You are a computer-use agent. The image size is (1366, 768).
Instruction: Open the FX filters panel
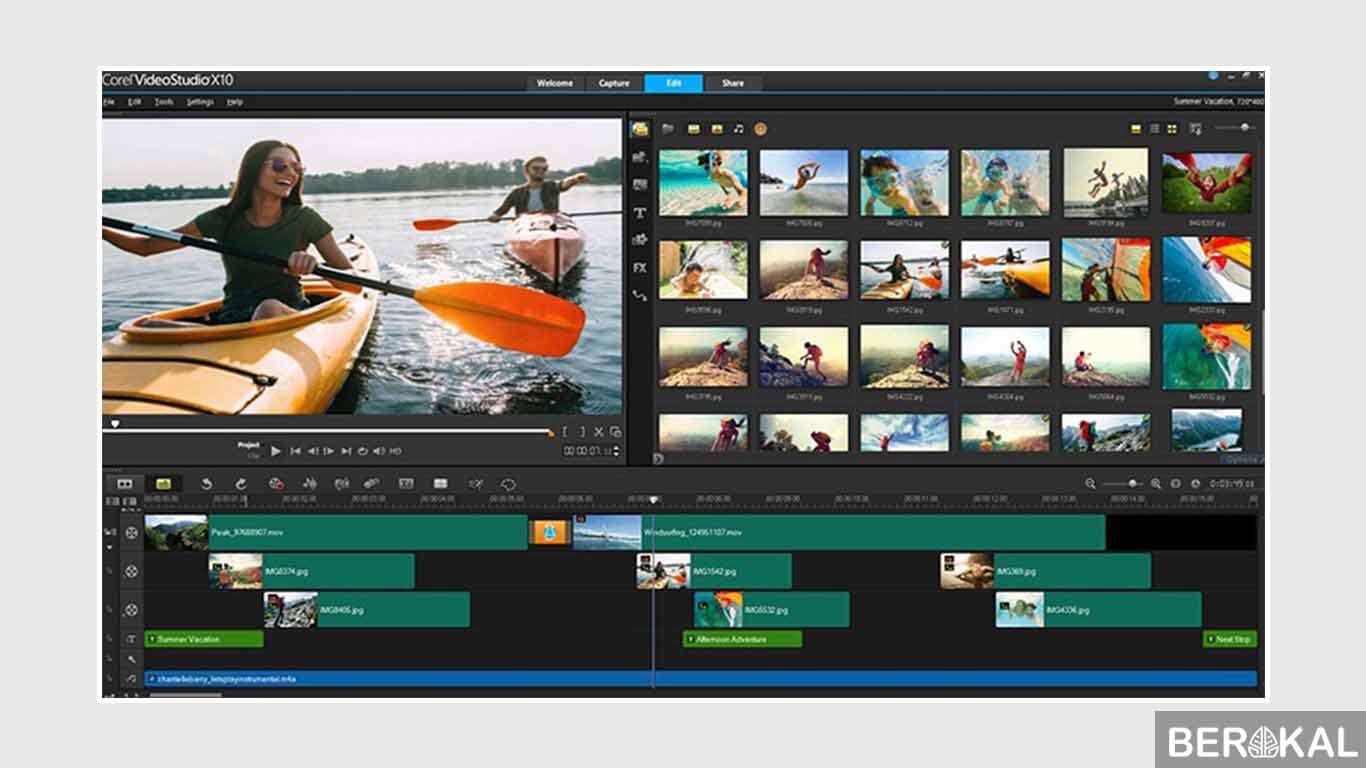(638, 268)
